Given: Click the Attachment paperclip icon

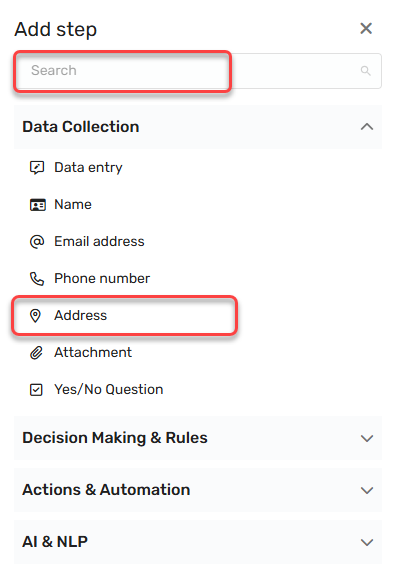Looking at the screenshot, I should 36,353.
